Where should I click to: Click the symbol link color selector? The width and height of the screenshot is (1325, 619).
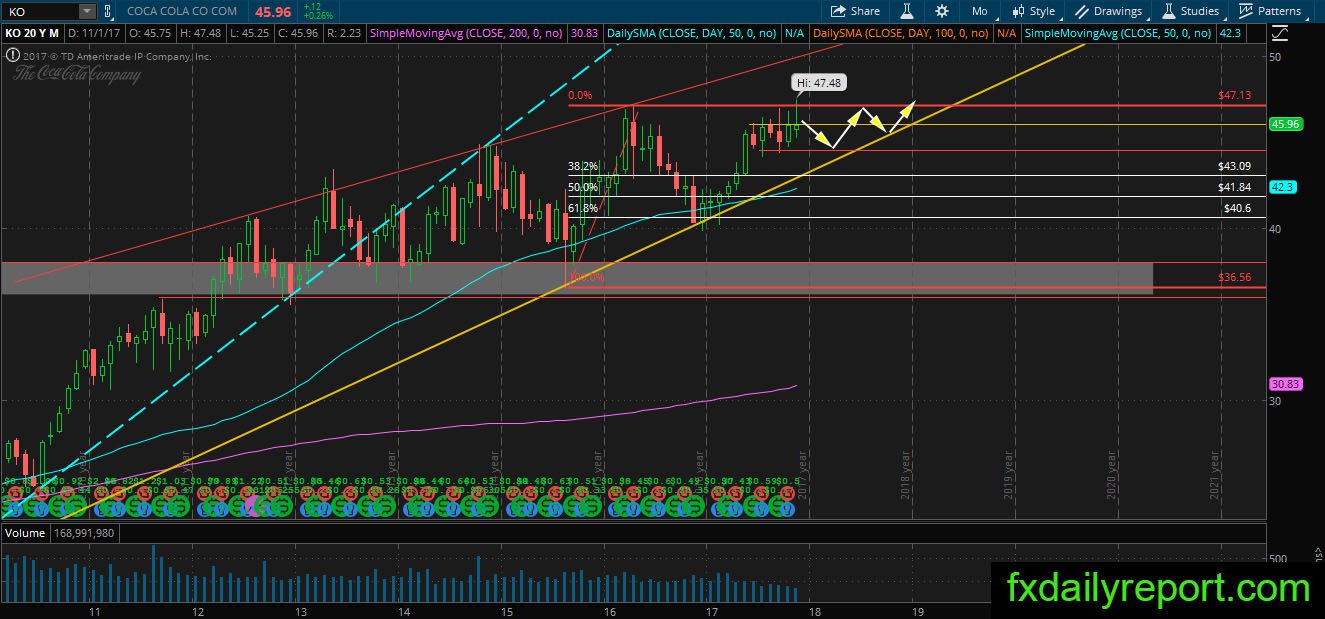point(108,11)
